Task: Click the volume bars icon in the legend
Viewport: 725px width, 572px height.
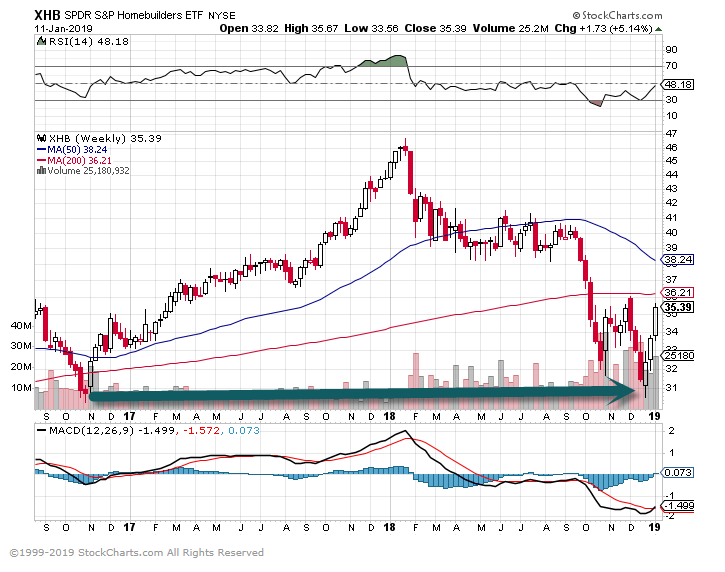Action: pos(41,171)
